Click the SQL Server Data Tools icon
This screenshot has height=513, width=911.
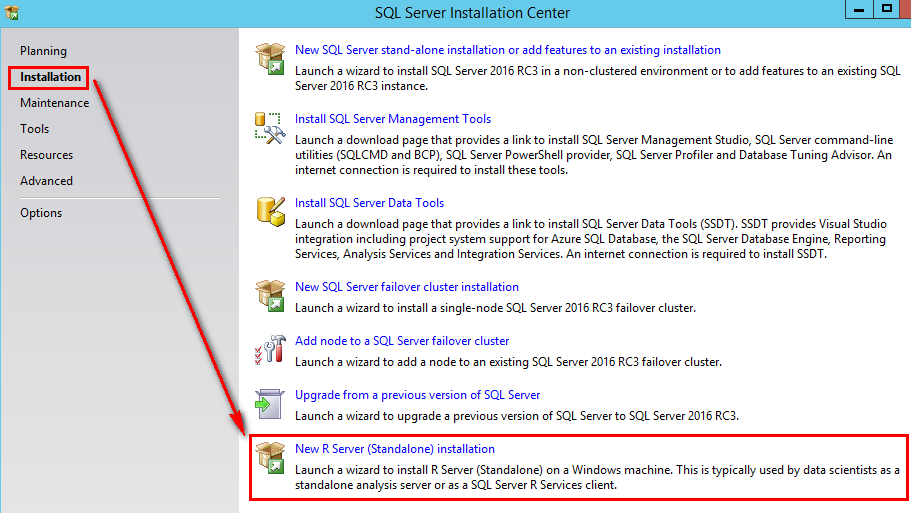(270, 212)
